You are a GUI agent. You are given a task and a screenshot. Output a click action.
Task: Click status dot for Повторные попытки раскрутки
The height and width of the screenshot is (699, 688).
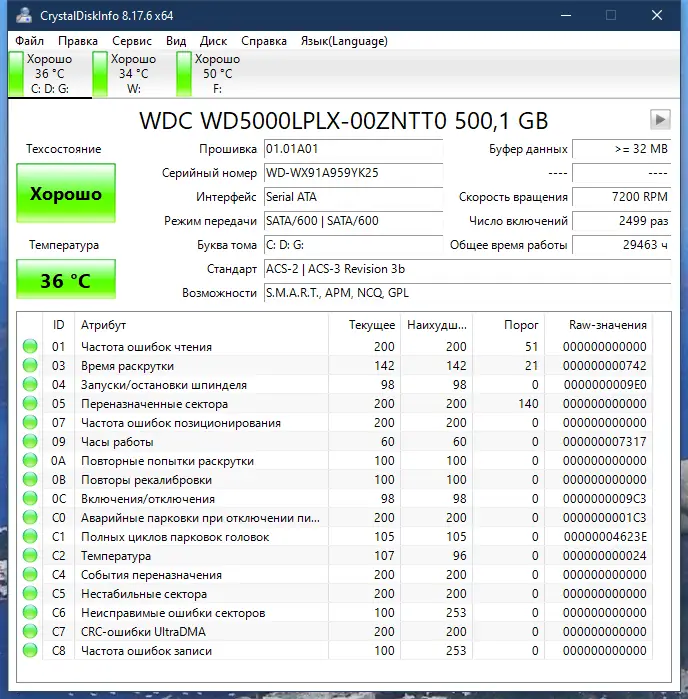click(30, 461)
